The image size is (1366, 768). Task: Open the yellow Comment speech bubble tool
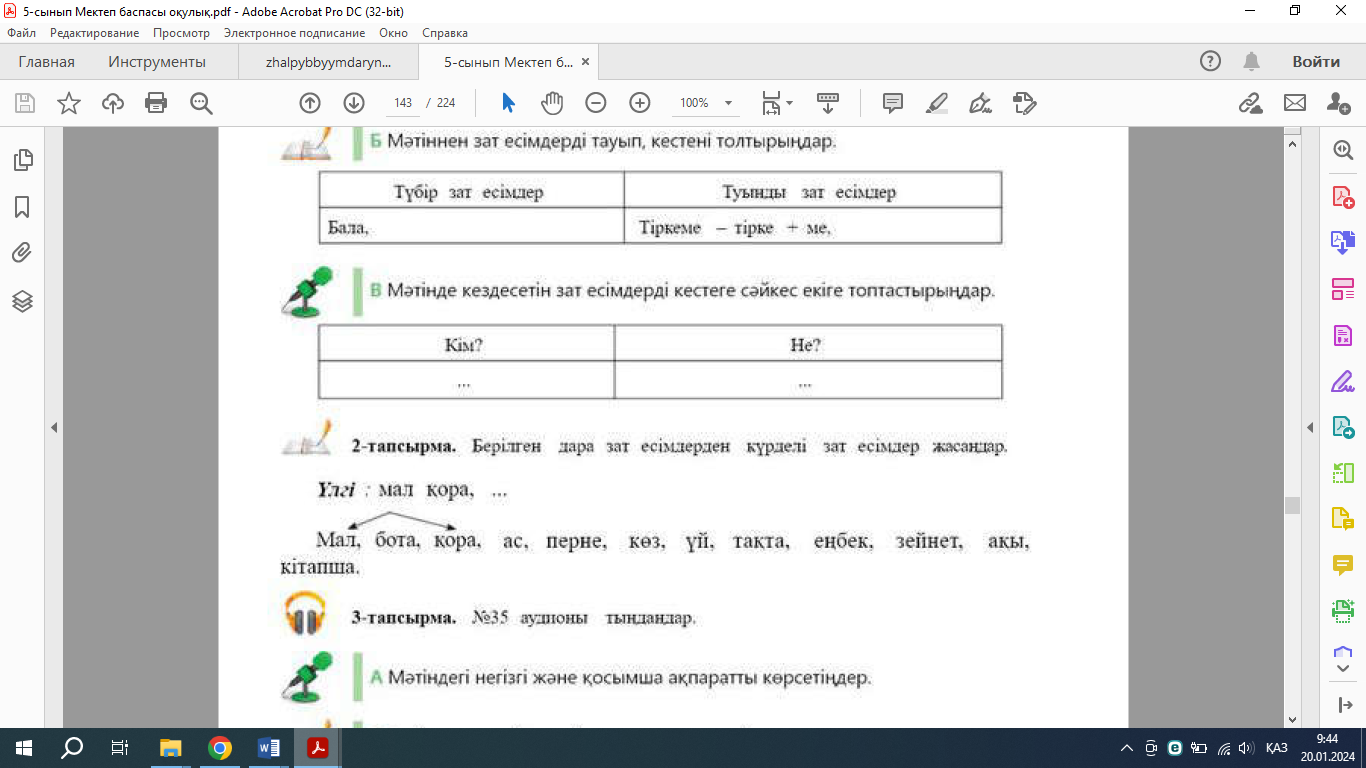(x=1342, y=565)
